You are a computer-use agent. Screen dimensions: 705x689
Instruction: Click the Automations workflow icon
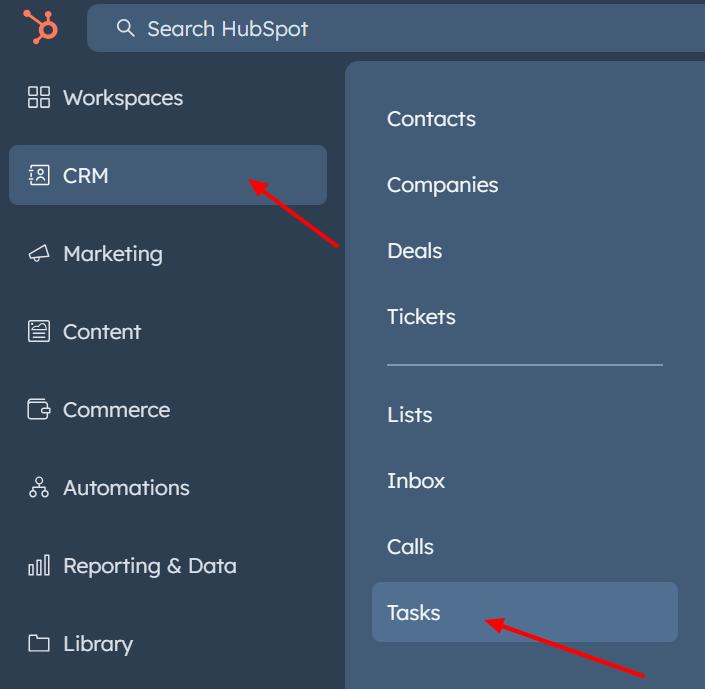tap(39, 488)
